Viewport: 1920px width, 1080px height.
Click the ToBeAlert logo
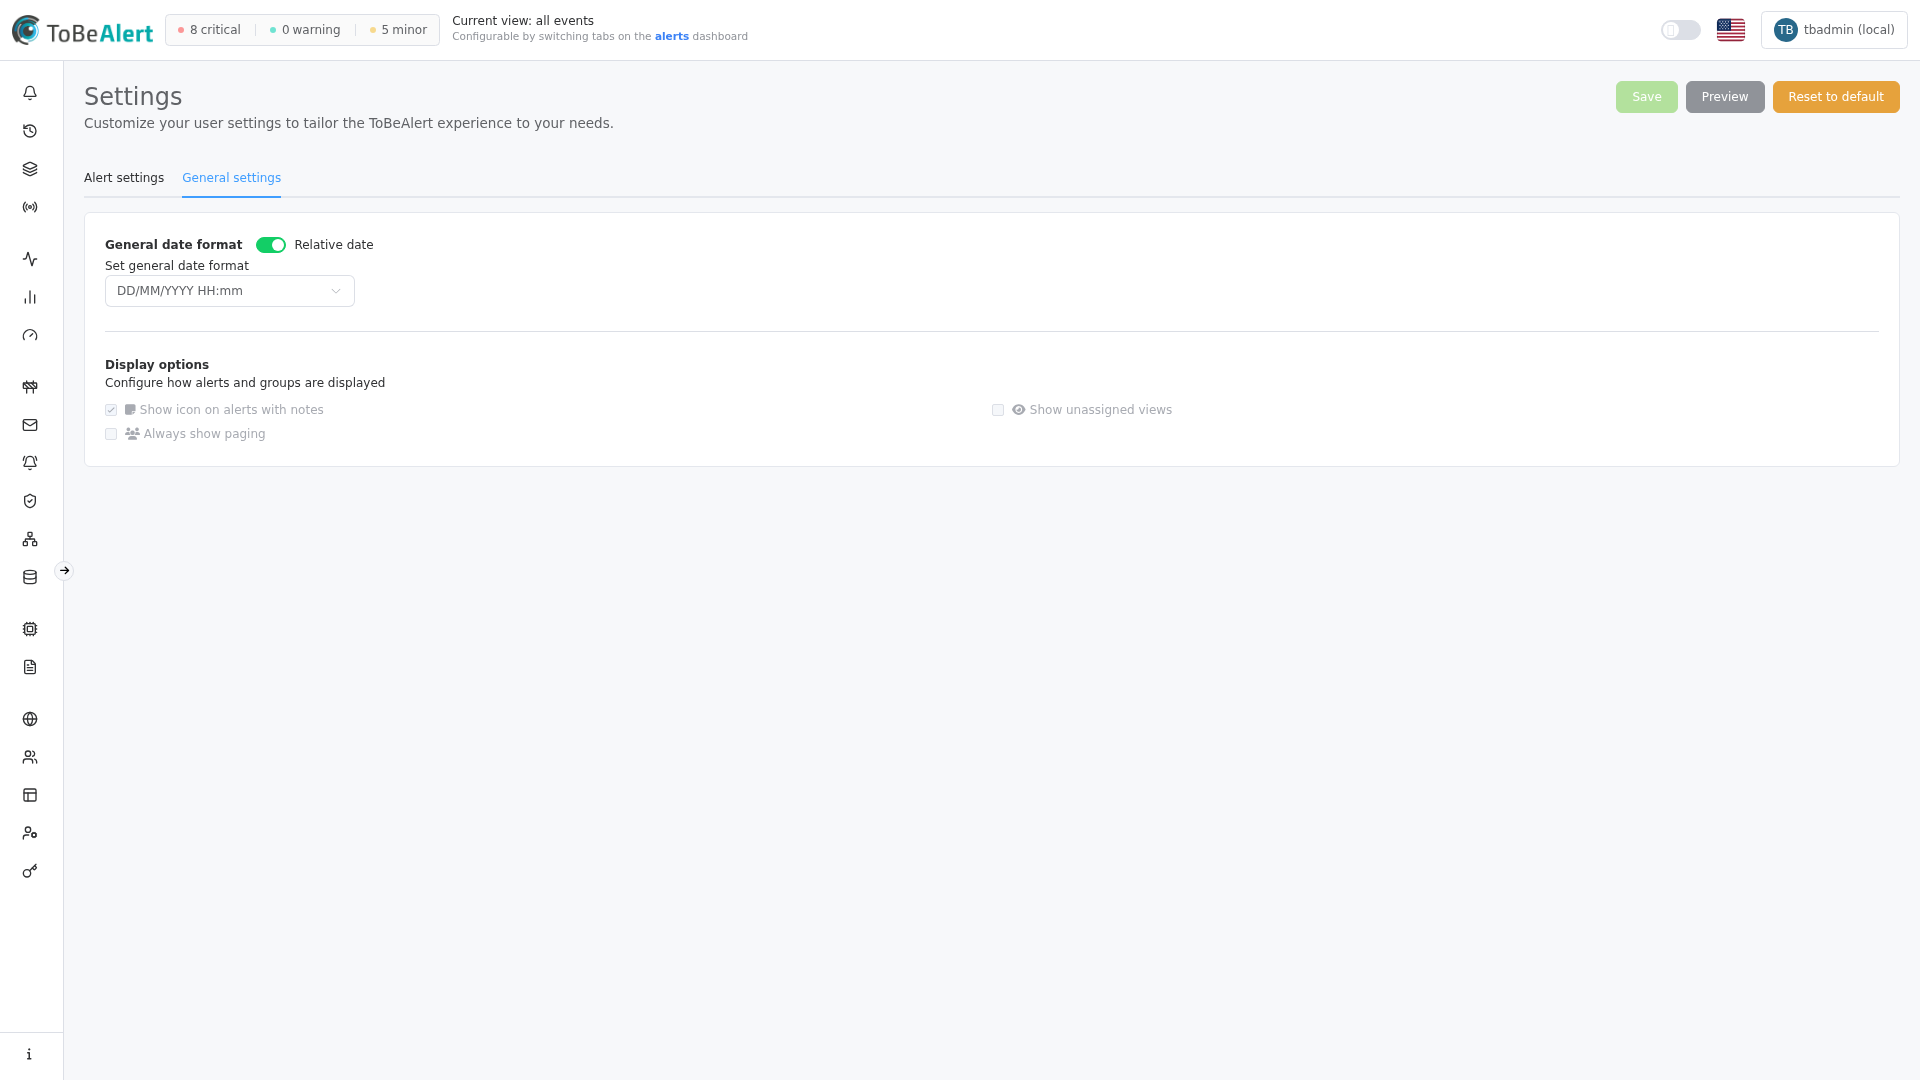[x=82, y=31]
